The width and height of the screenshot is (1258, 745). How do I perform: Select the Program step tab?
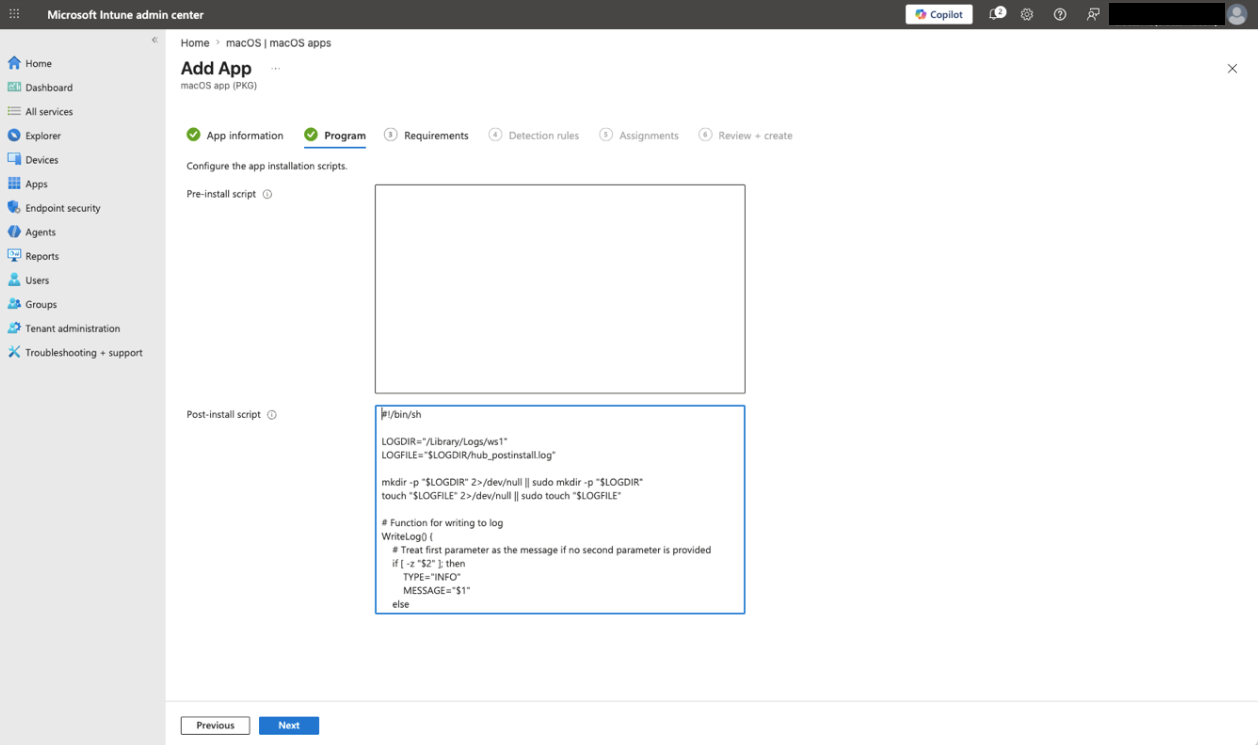[335, 135]
